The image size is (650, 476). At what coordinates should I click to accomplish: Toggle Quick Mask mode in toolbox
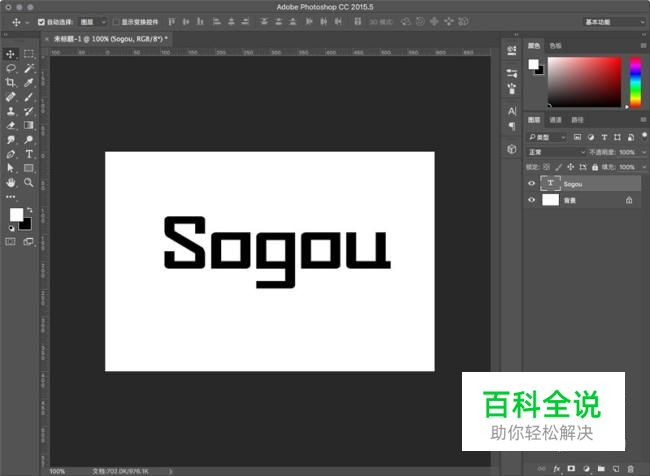(11, 241)
